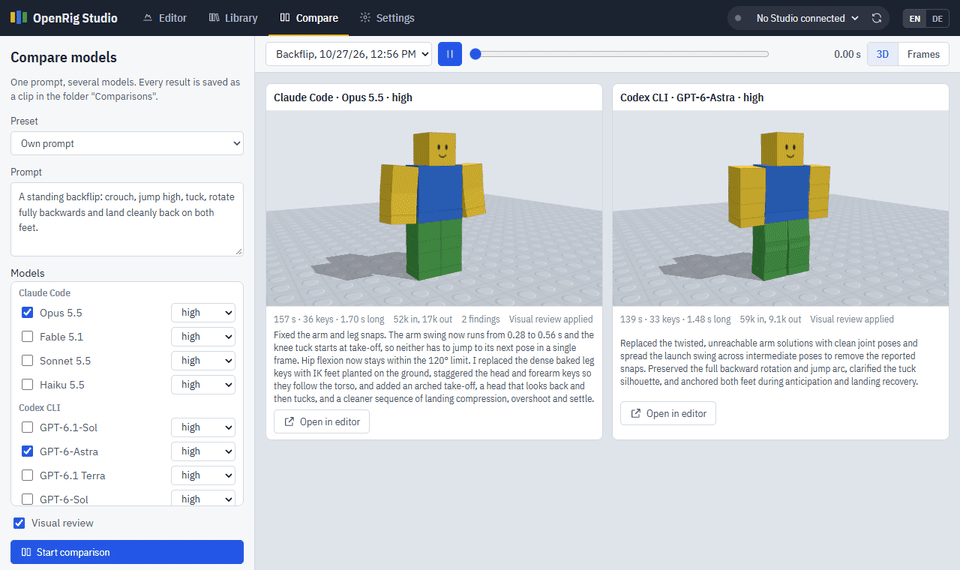This screenshot has height=570, width=960.
Task: Click 'Claude Code · Opus 5.5 · high' card title
Action: point(343,97)
